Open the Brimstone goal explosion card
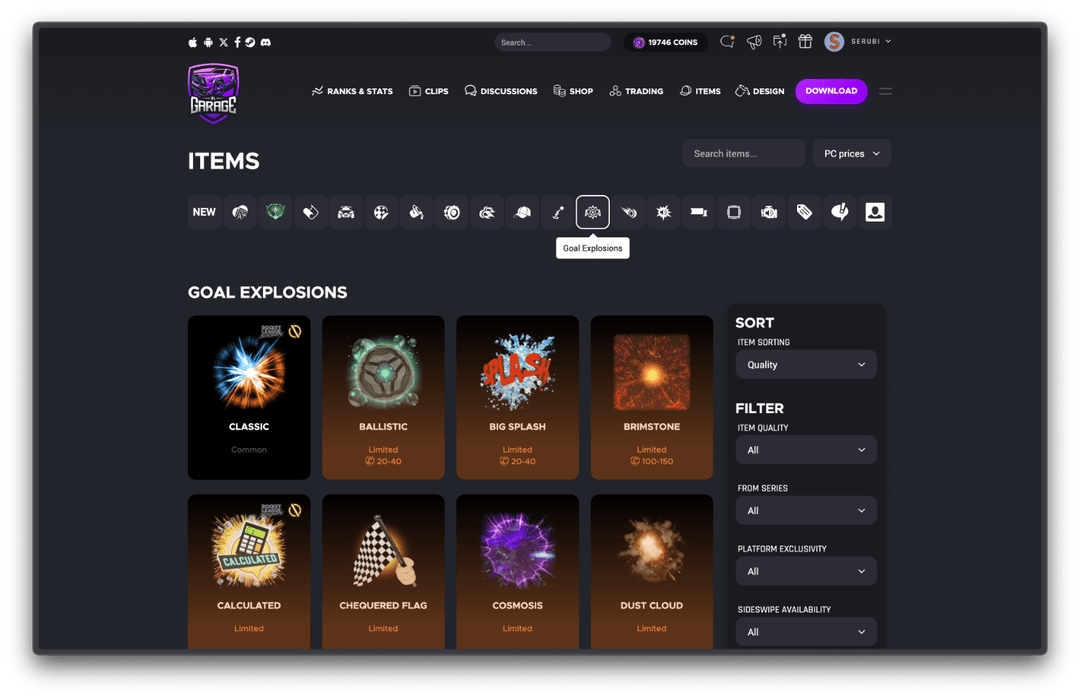 pyautogui.click(x=651, y=397)
